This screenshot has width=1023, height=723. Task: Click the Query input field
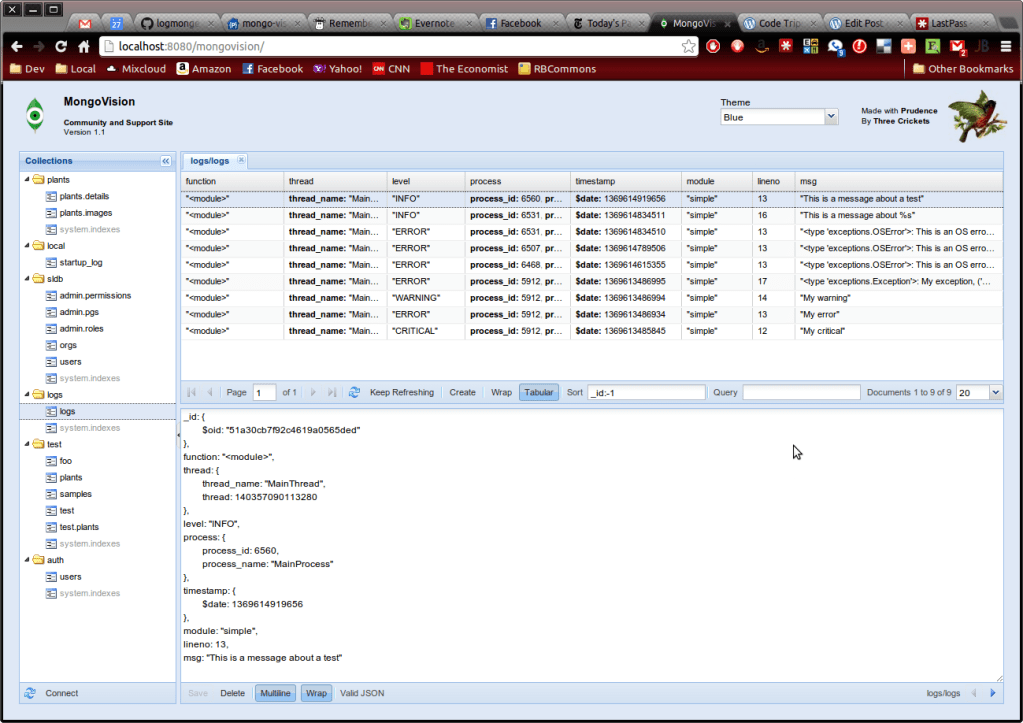800,393
